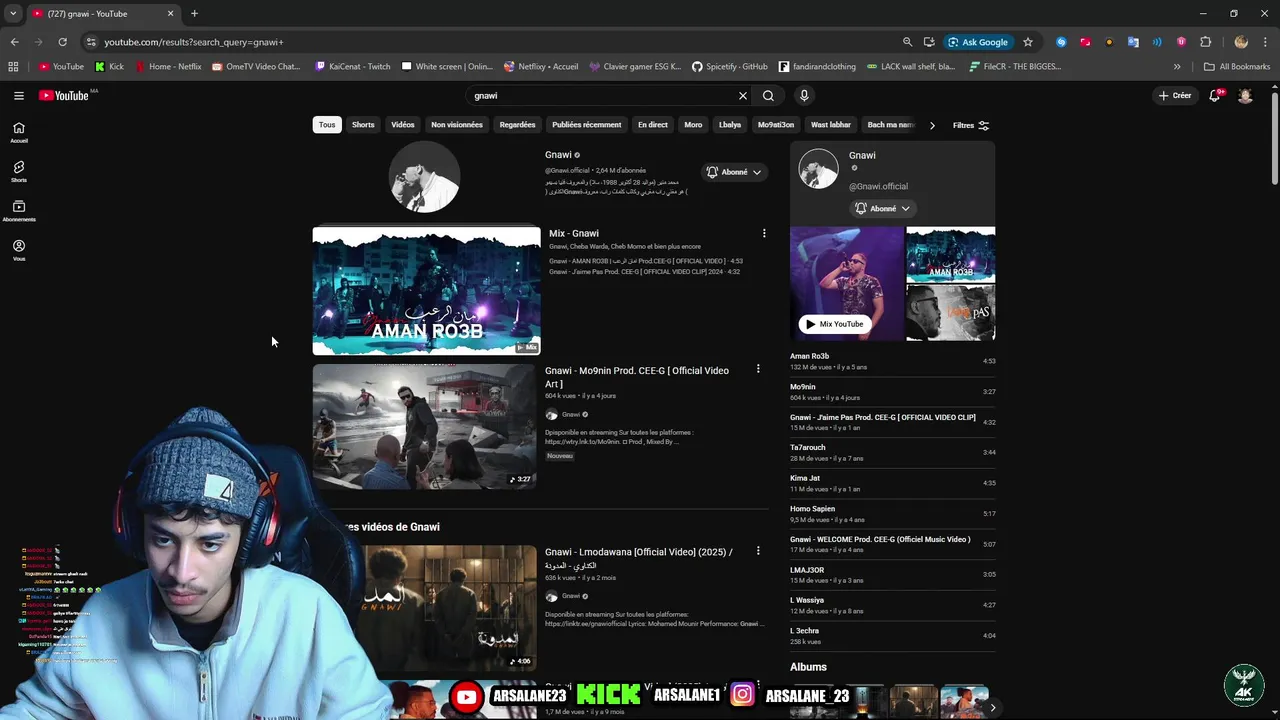Start voice search with the microphone icon
Image resolution: width=1280 pixels, height=720 pixels.
click(x=804, y=96)
